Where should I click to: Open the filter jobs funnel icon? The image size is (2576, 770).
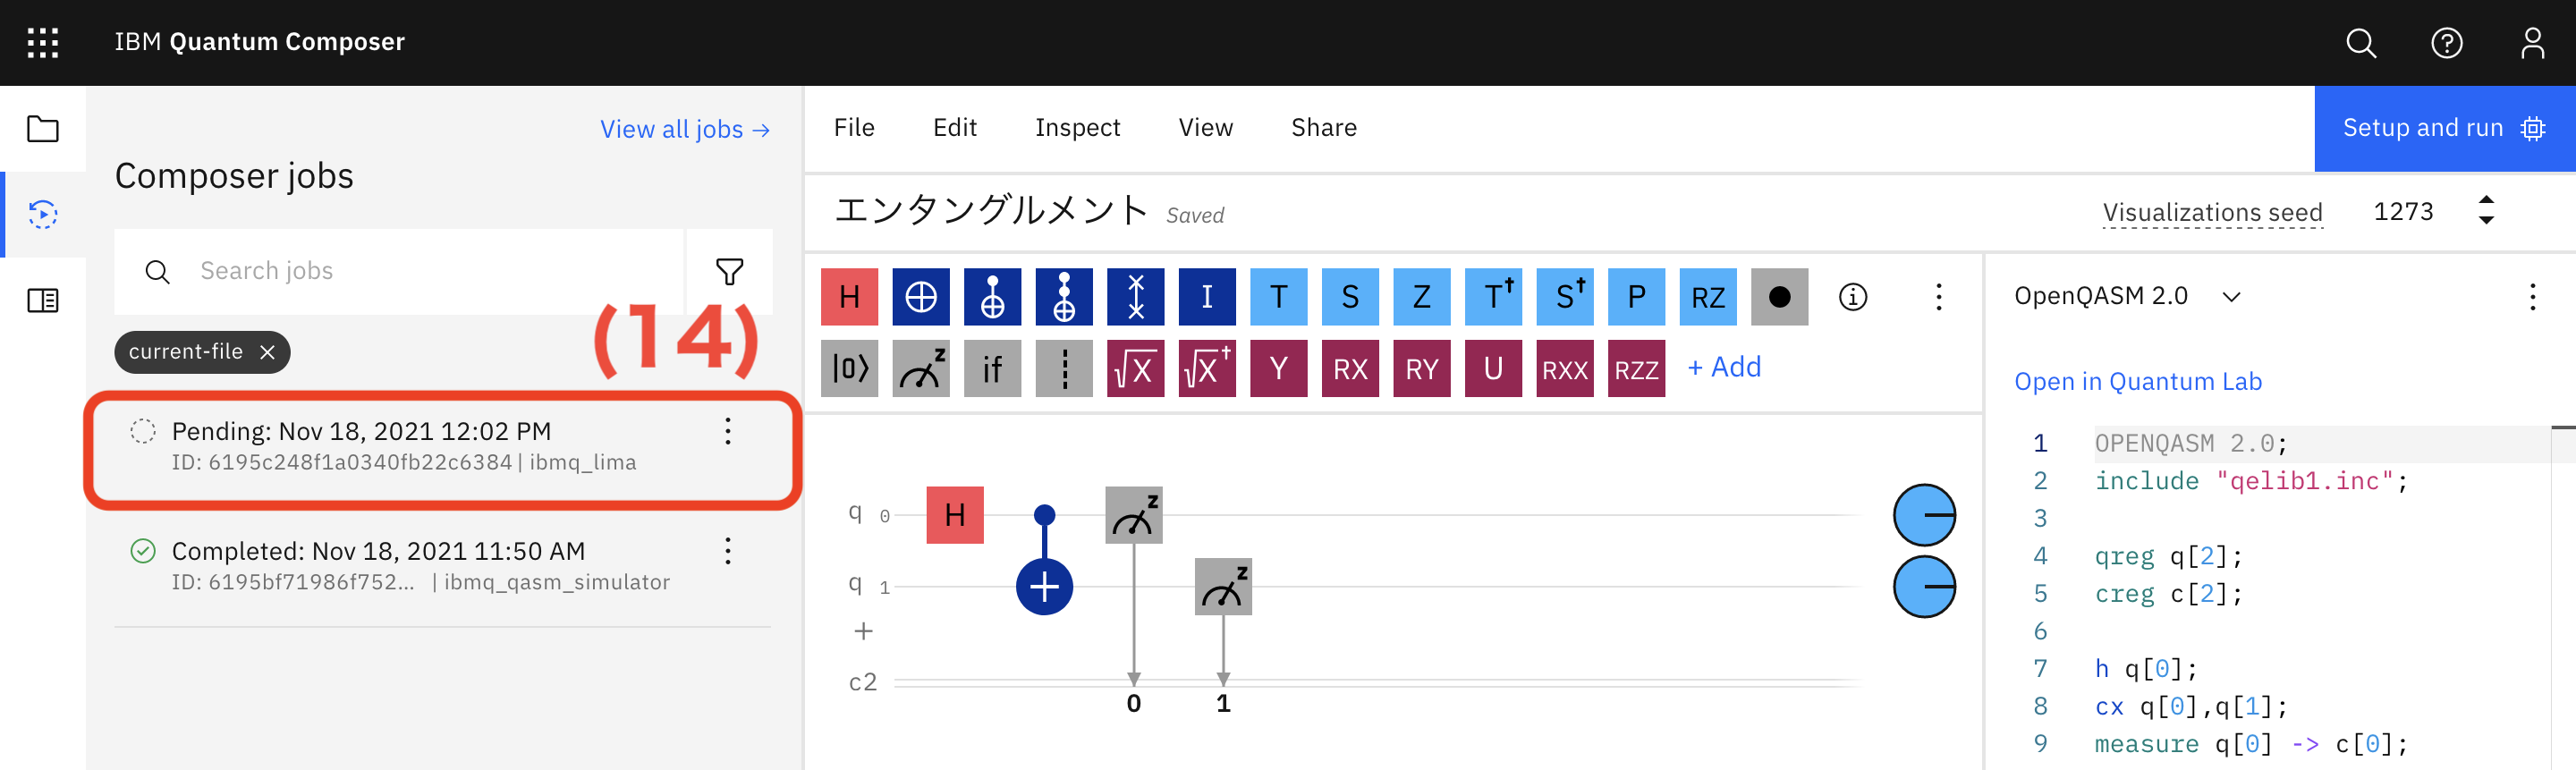point(729,271)
